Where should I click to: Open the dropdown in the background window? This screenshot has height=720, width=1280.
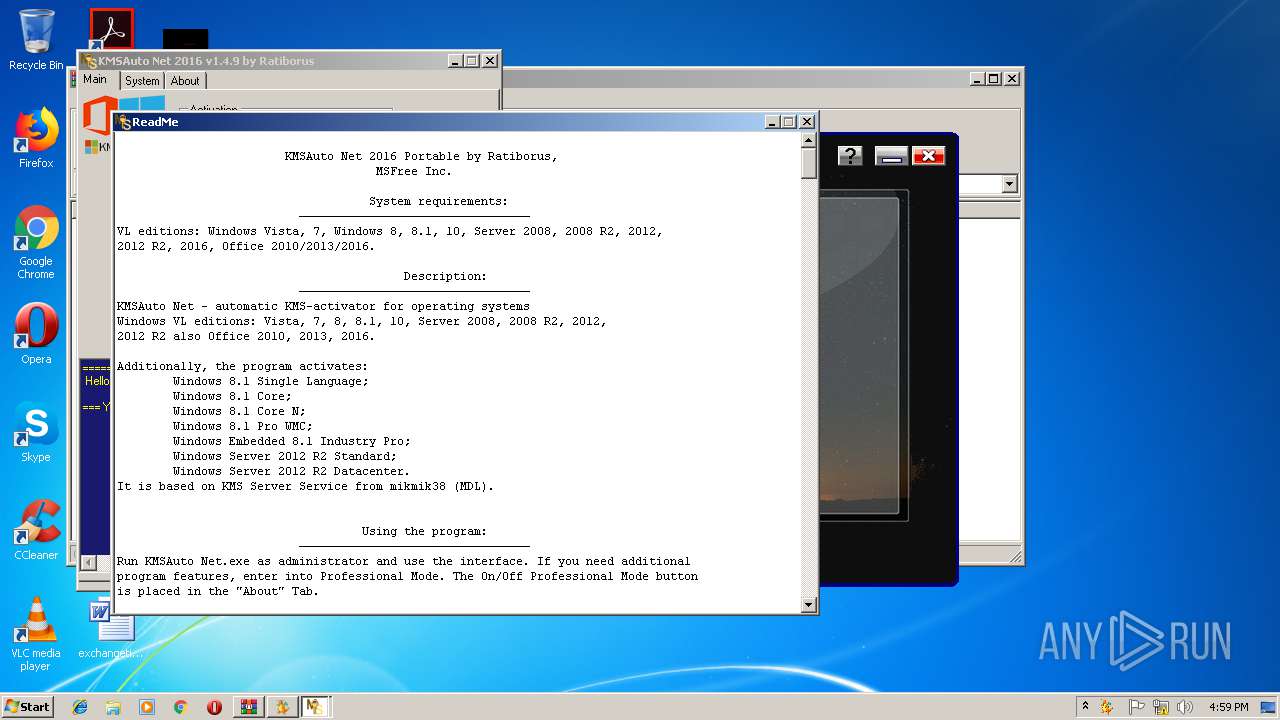(x=1009, y=184)
